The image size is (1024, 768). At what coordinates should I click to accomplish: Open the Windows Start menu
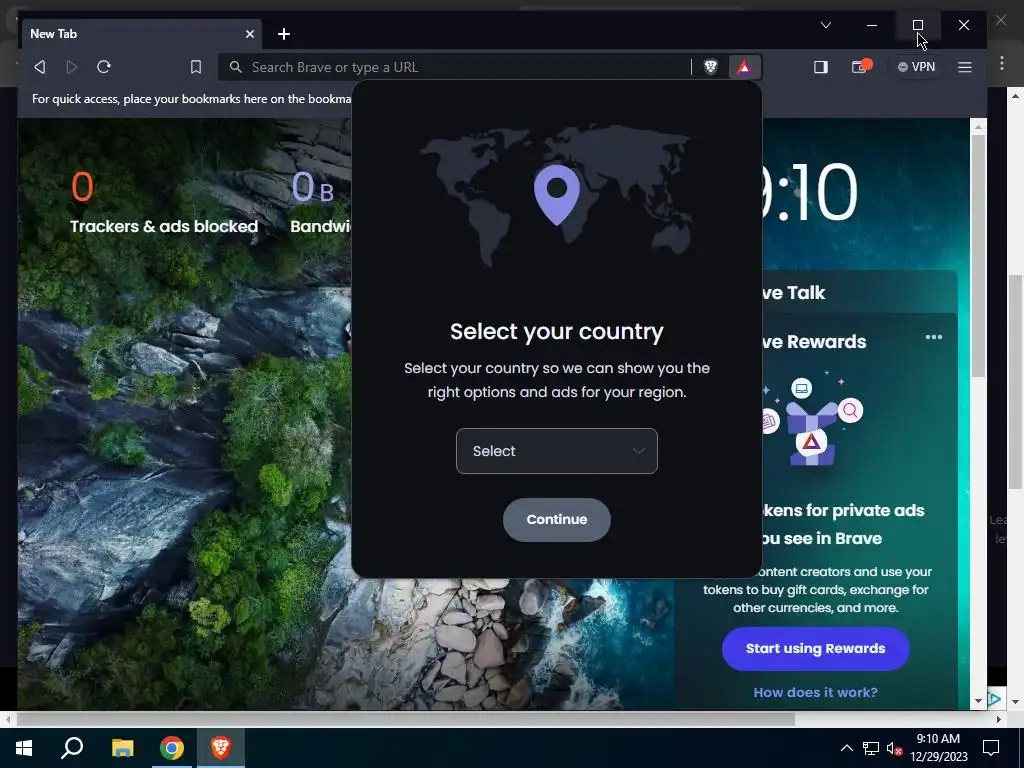[24, 748]
